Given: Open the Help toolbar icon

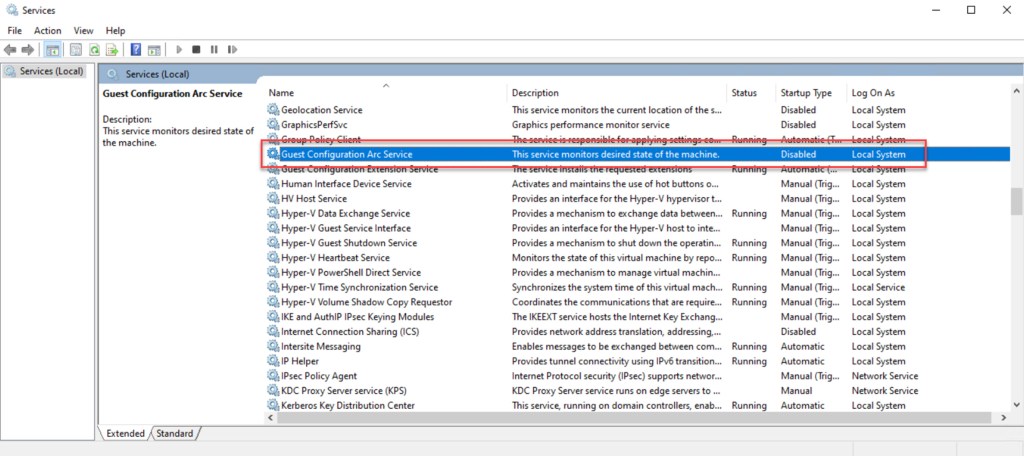Looking at the screenshot, I should 135,49.
